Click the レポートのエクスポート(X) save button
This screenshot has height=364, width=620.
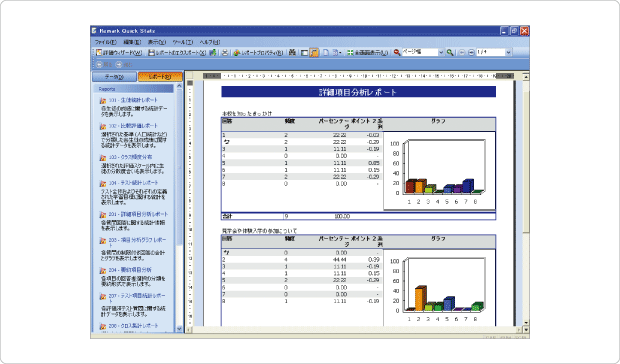click(176, 53)
